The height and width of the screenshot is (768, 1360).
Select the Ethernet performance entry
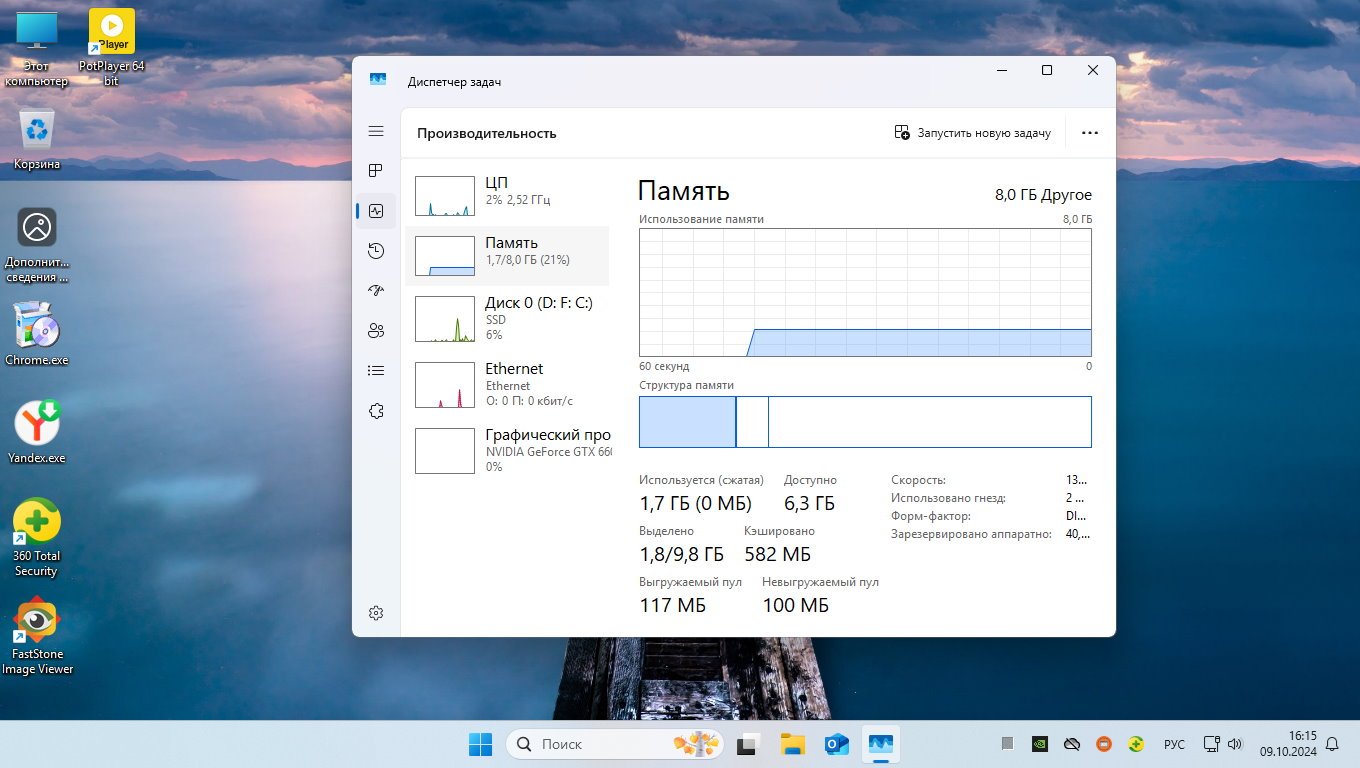[508, 384]
